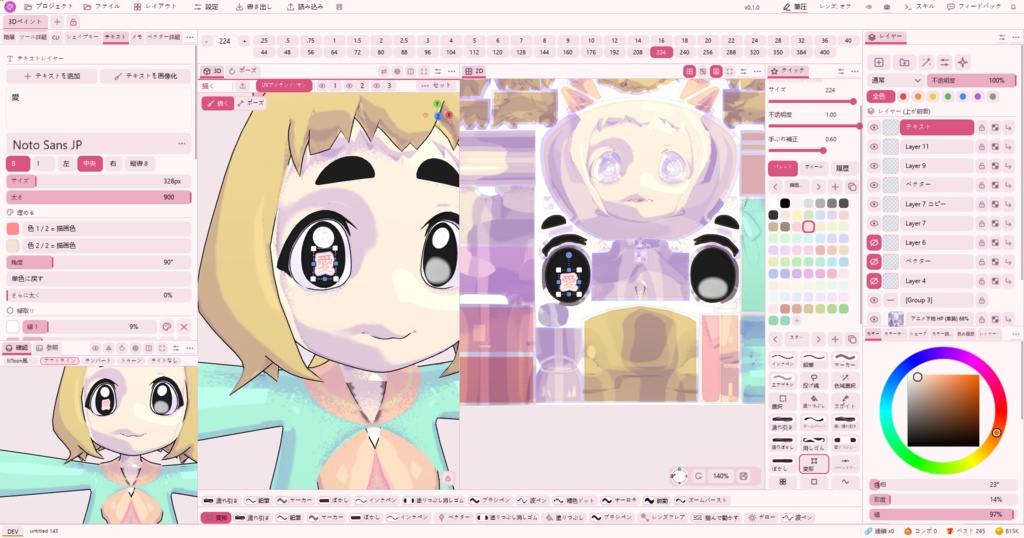This screenshot has height=538, width=1024.
Task: Hide the テキスト layer
Action: [x=874, y=128]
